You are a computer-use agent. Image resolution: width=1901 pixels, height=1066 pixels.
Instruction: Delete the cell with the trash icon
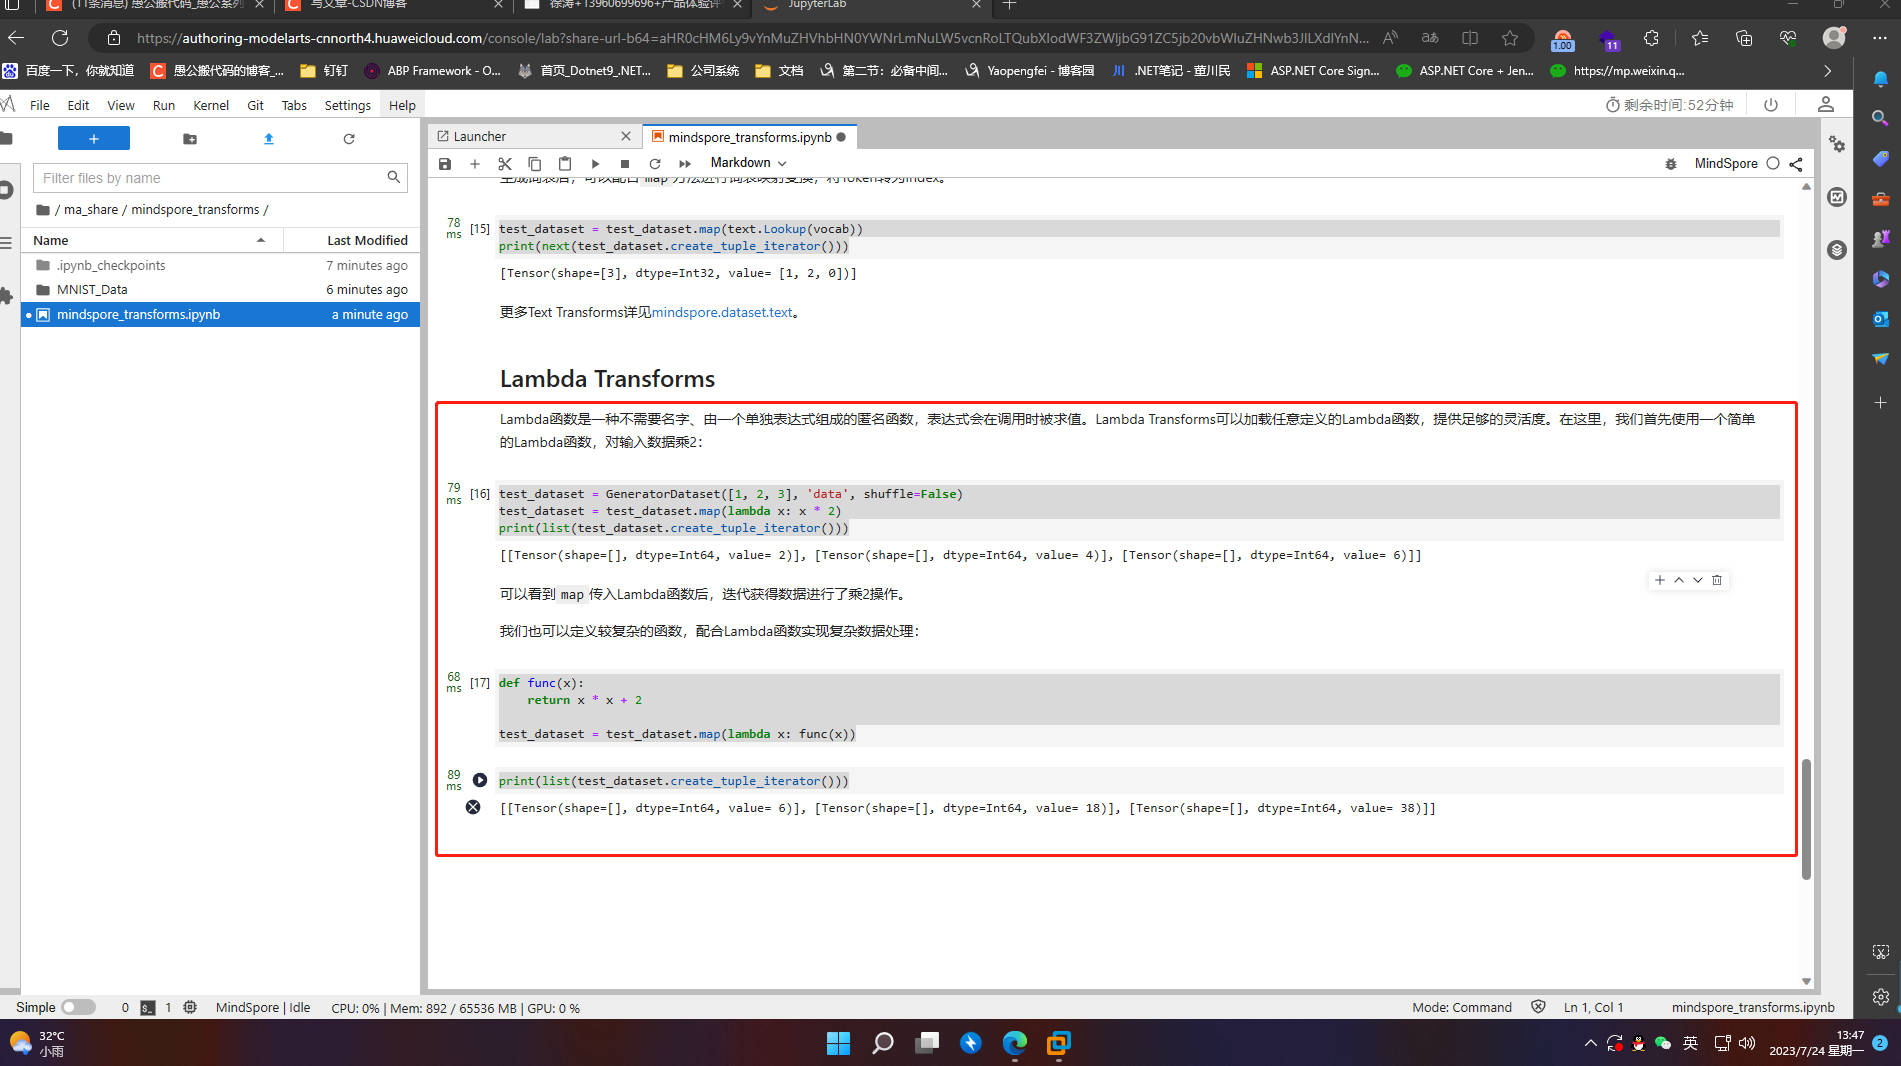click(x=1717, y=580)
